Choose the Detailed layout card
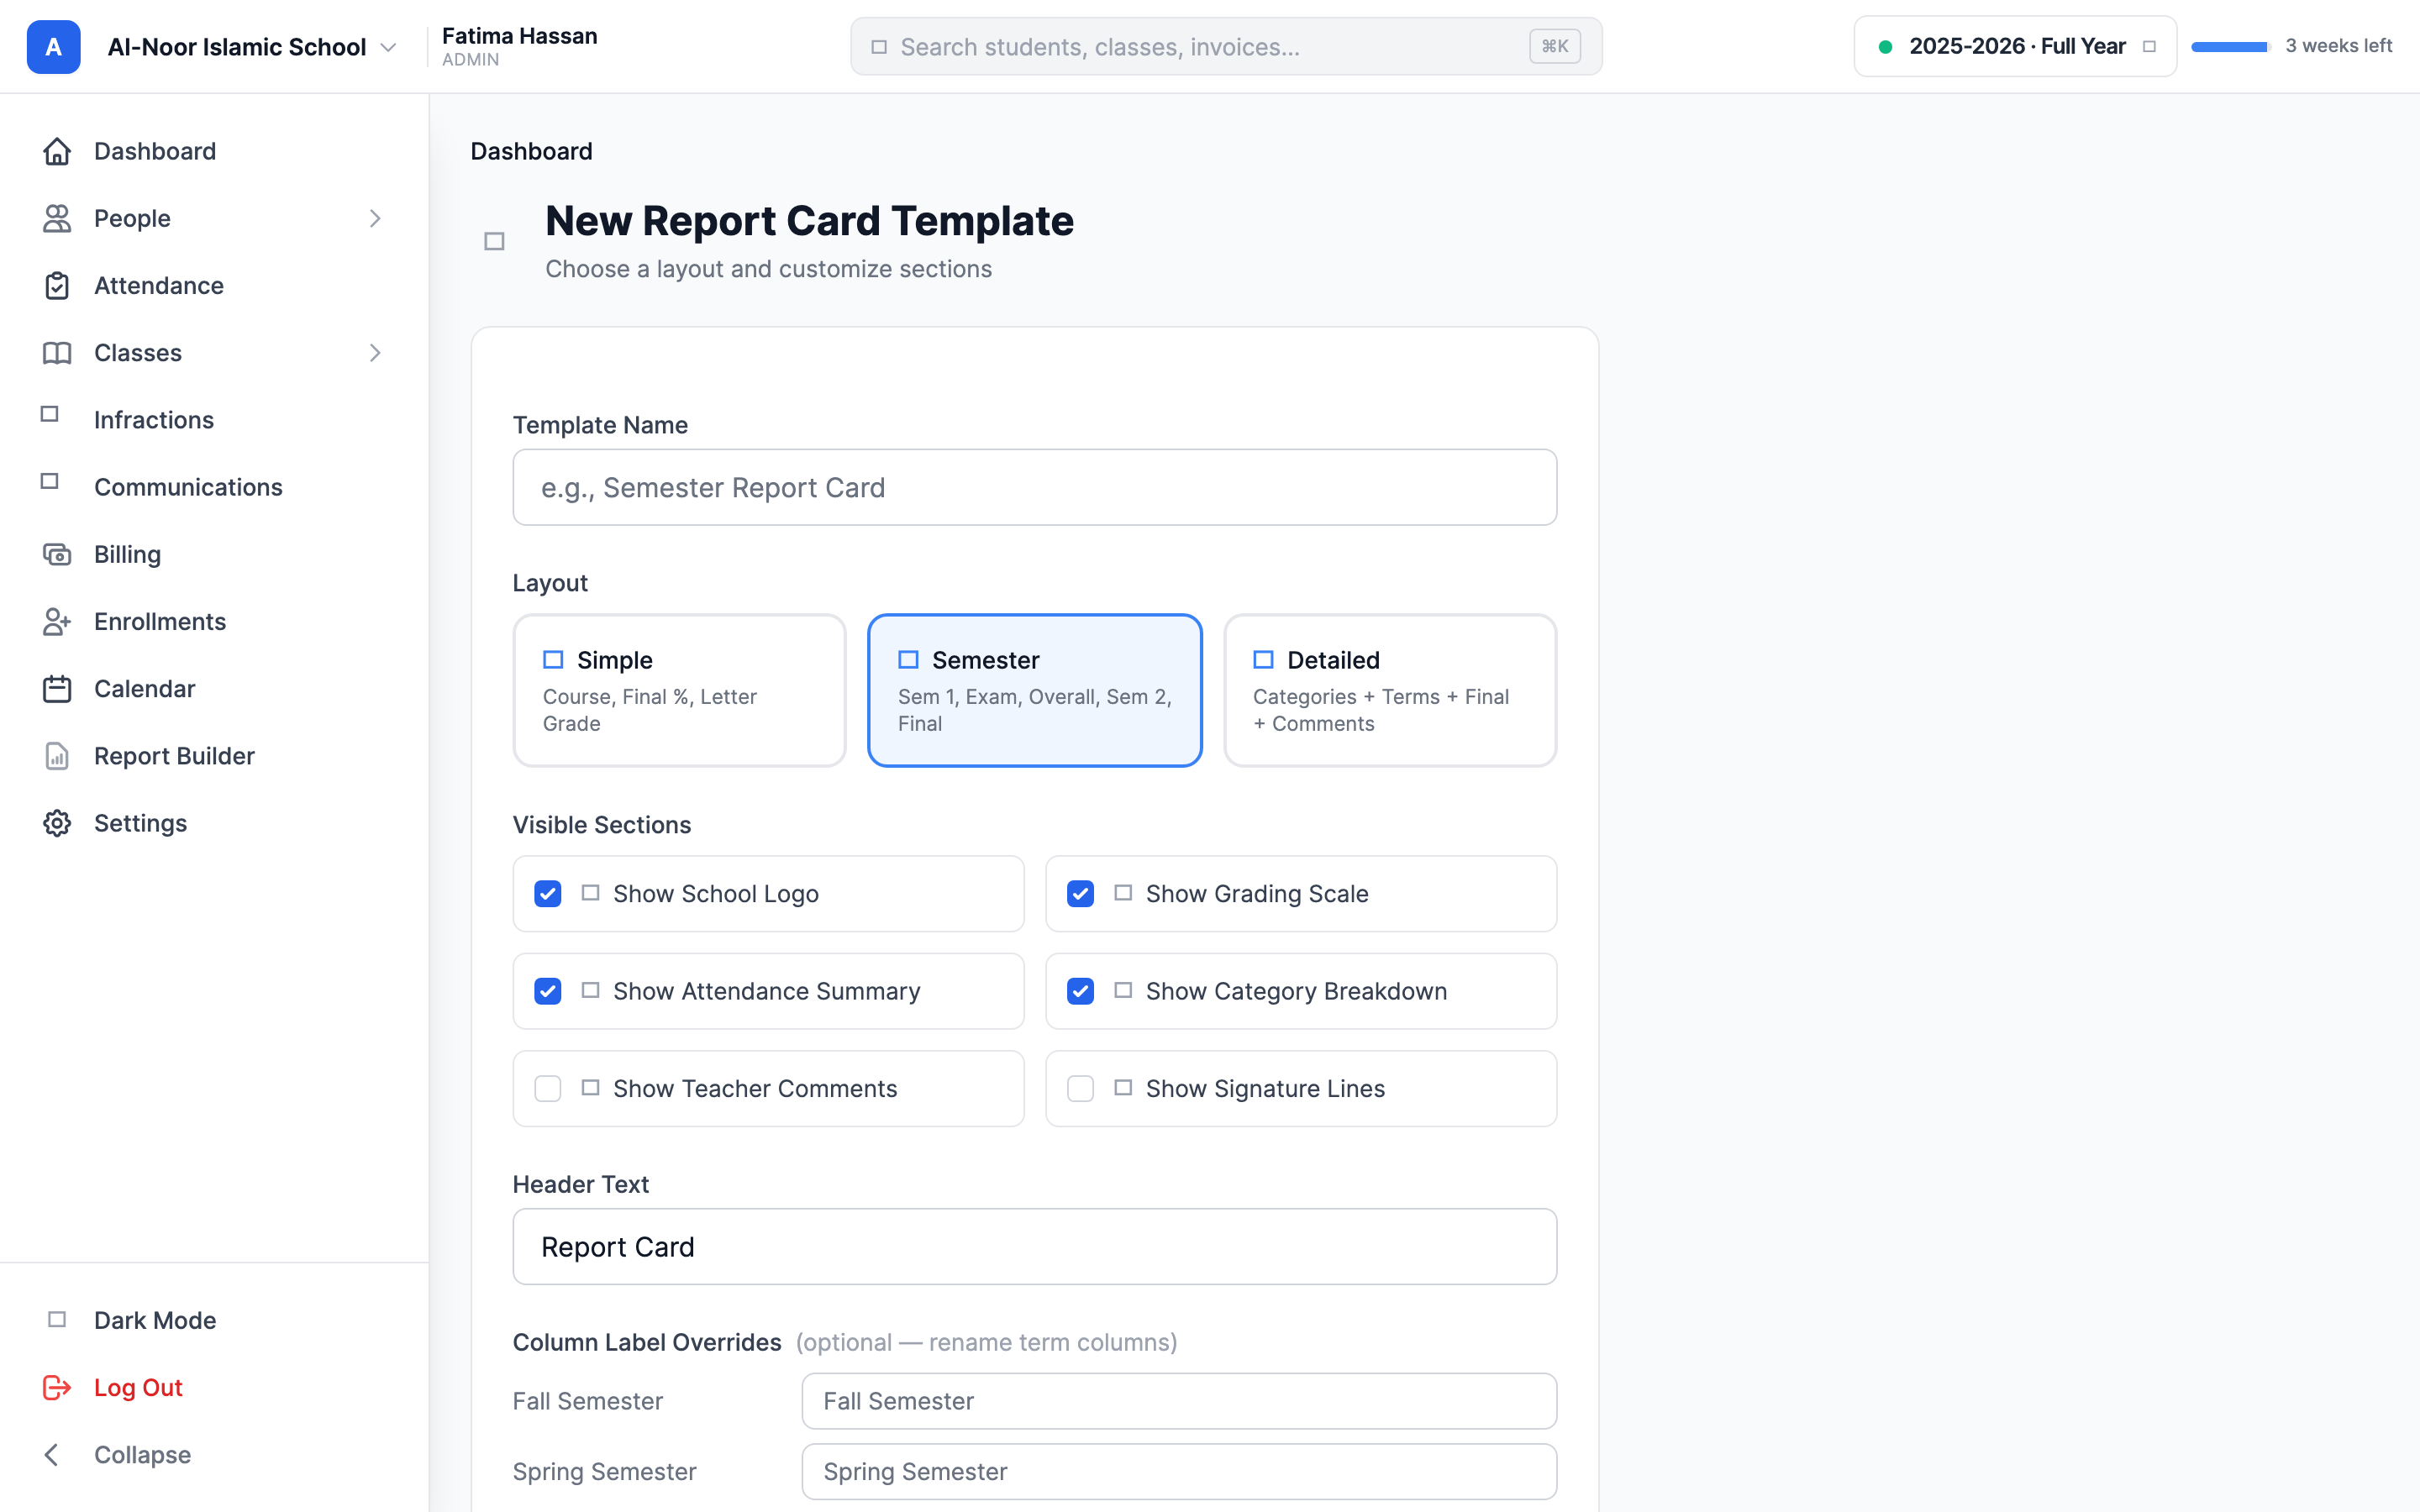The height and width of the screenshot is (1512, 2420). [1390, 691]
